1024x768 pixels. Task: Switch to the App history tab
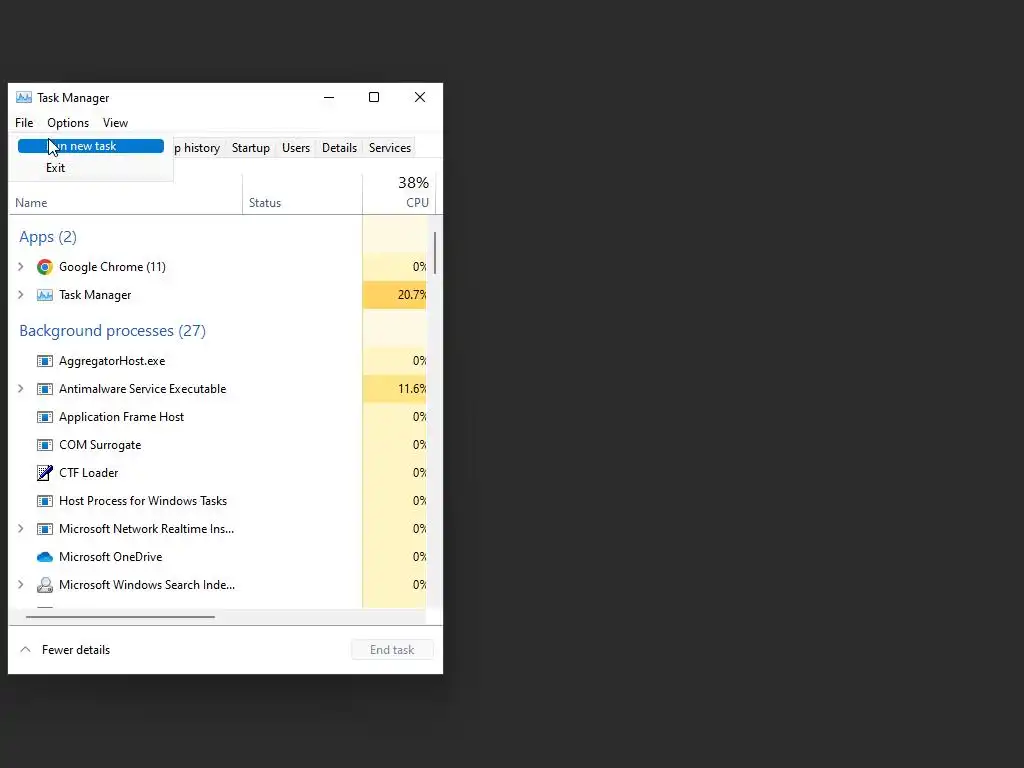[199, 148]
